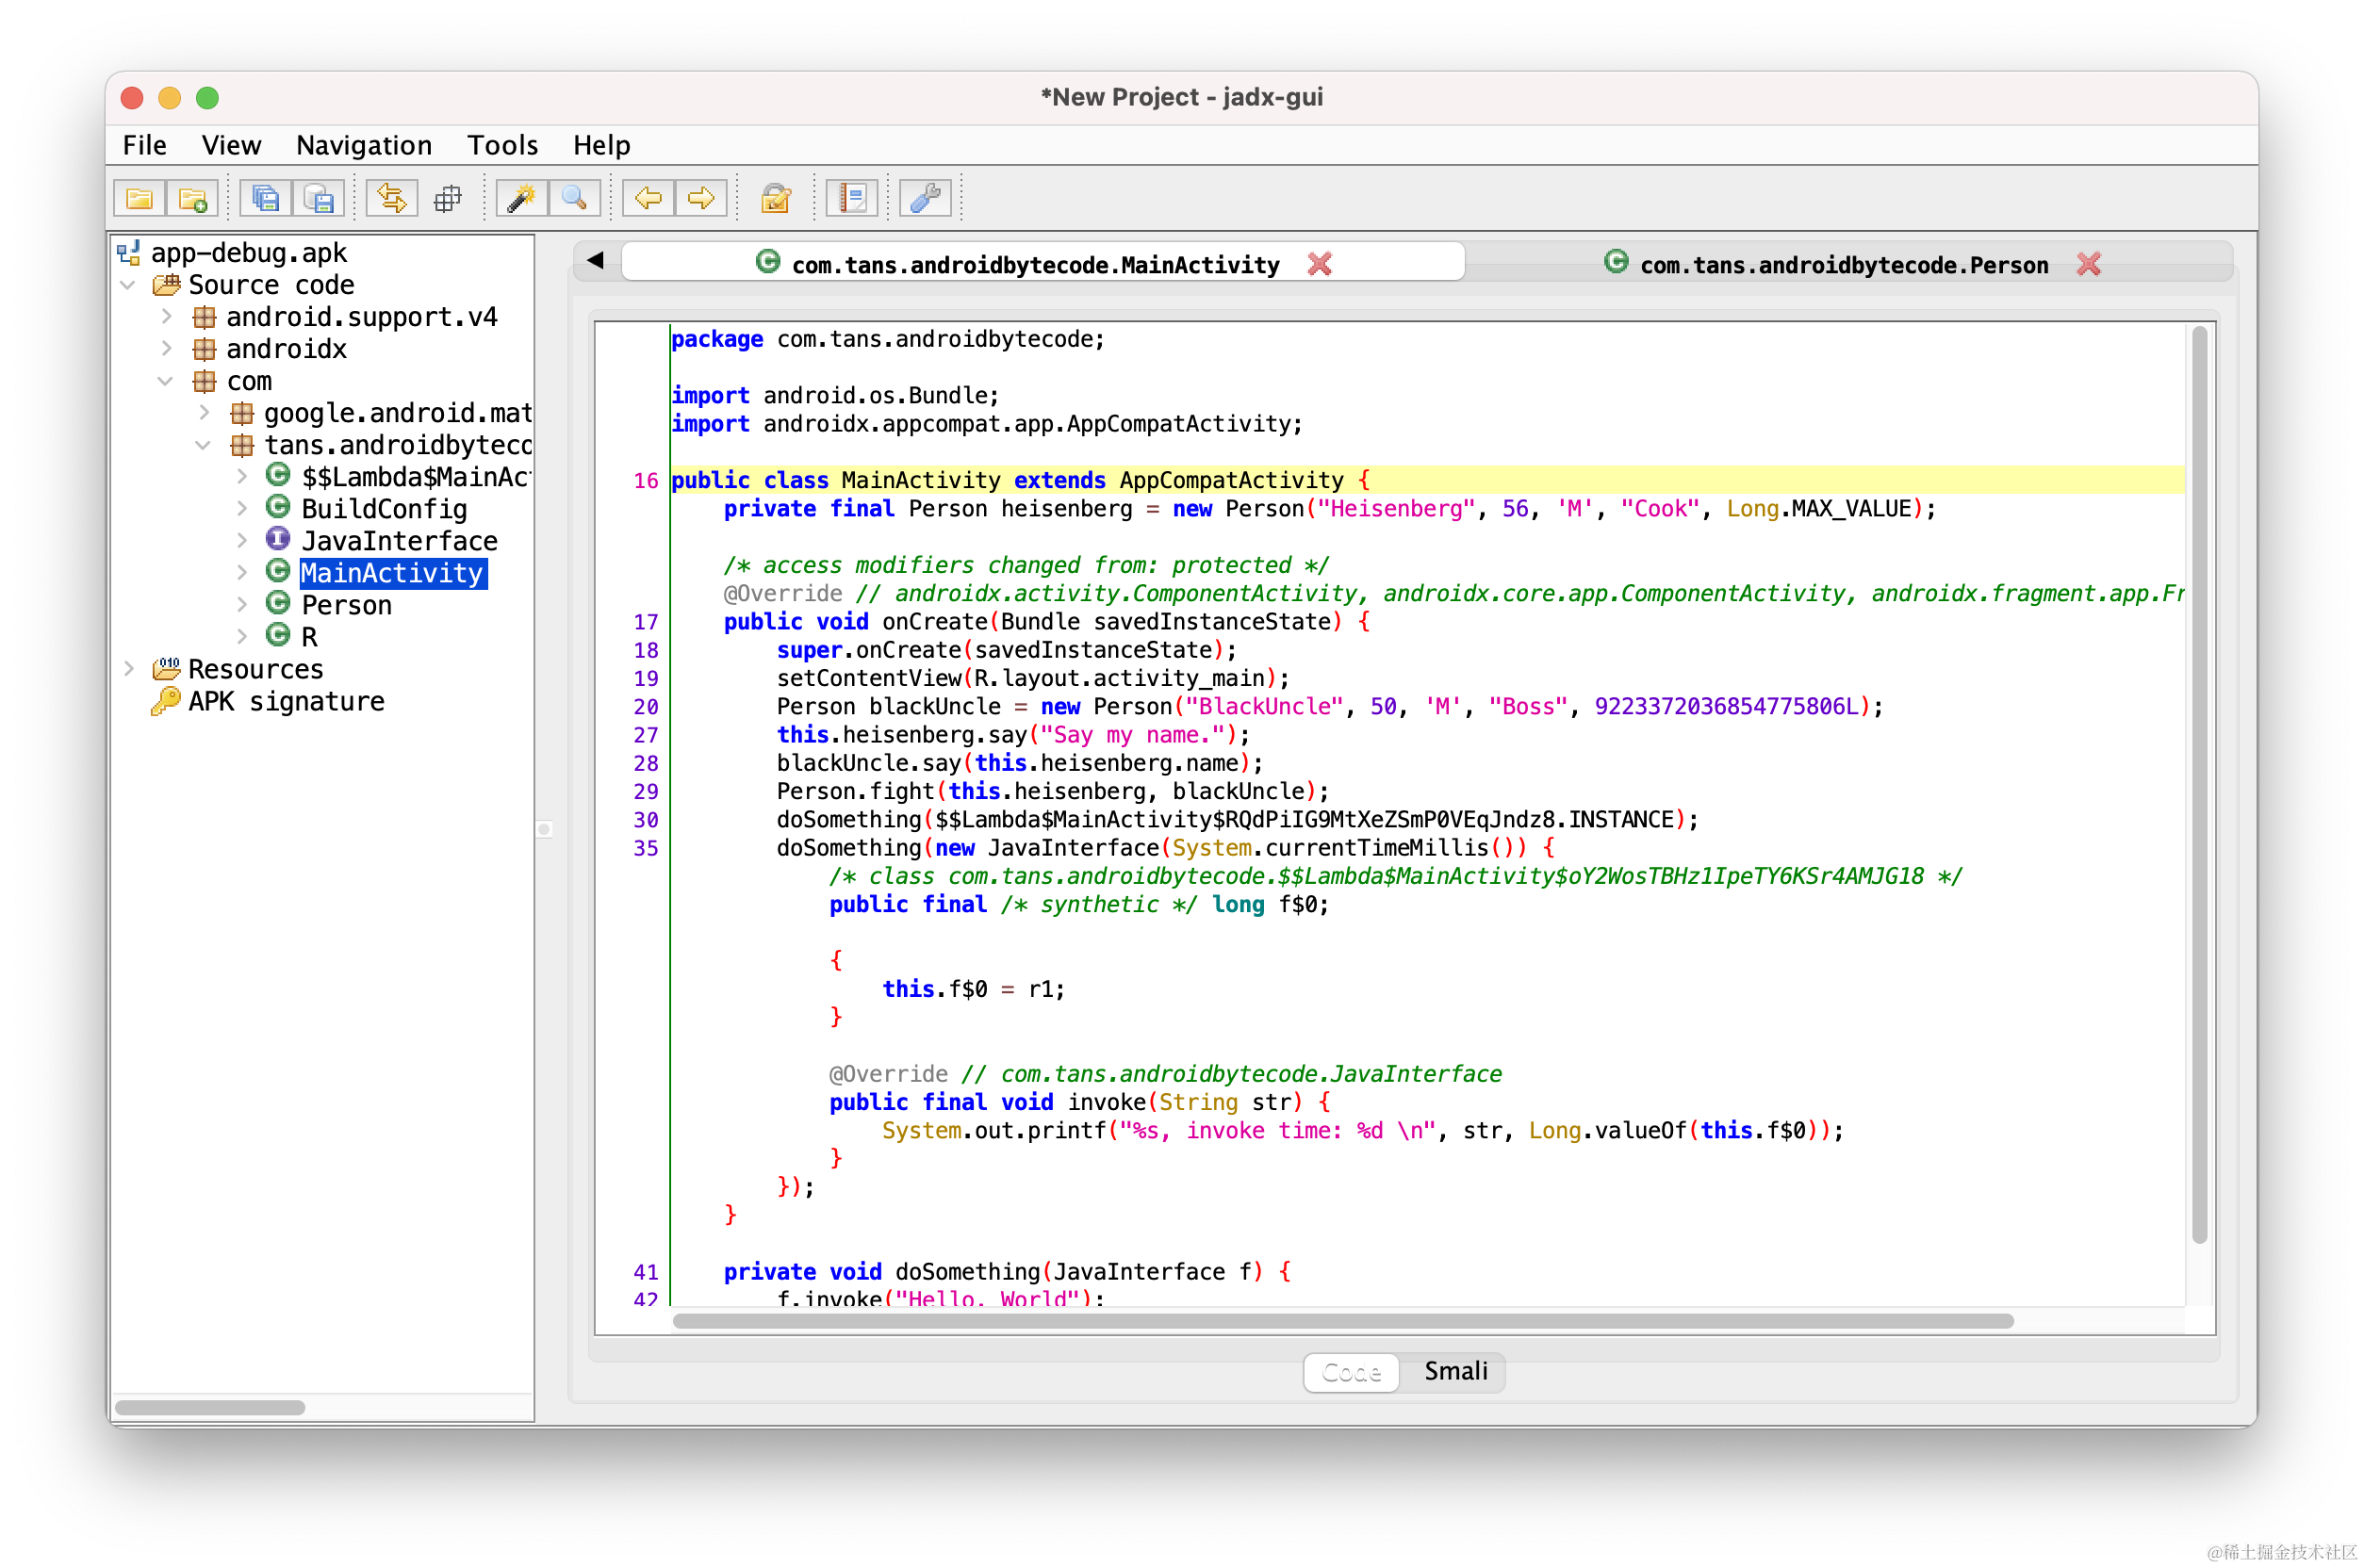Click the code editor vertical scrollbar
The height and width of the screenshot is (1568, 2364).
coord(2199,785)
